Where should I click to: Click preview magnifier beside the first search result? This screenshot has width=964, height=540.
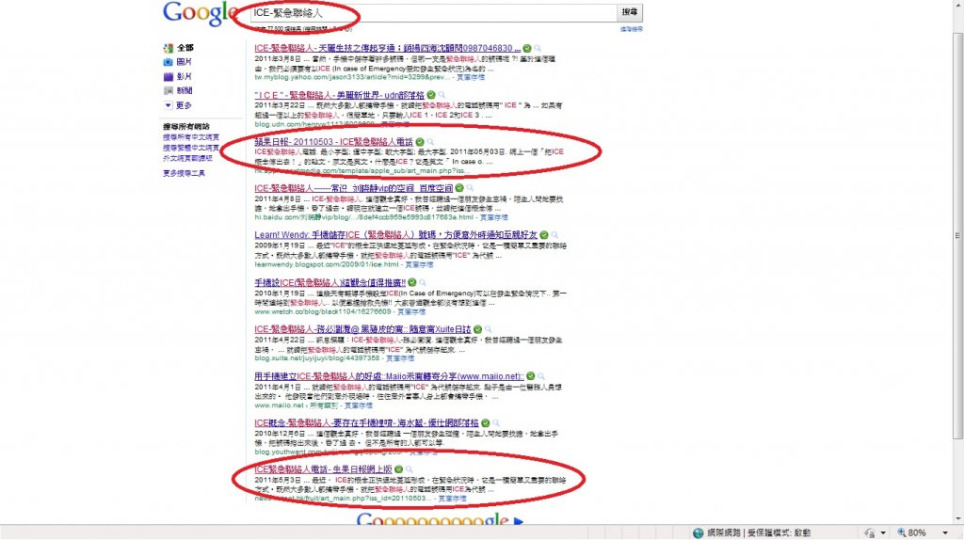538,48
